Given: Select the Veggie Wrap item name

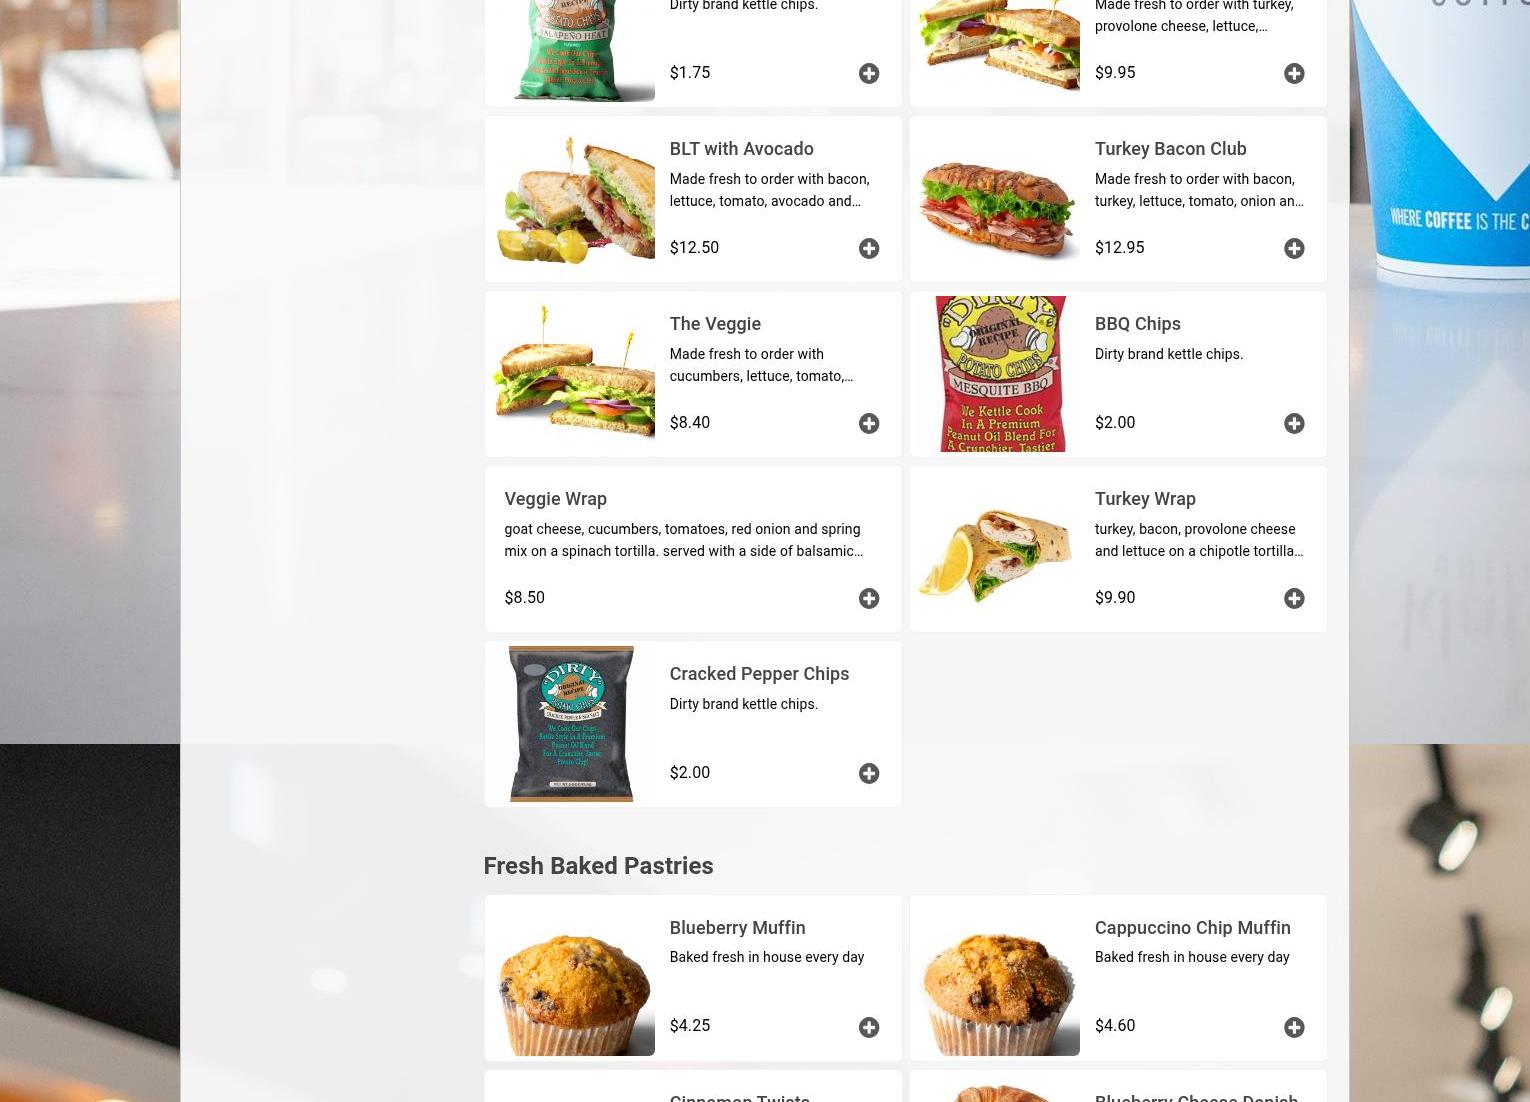Looking at the screenshot, I should pyautogui.click(x=555, y=498).
